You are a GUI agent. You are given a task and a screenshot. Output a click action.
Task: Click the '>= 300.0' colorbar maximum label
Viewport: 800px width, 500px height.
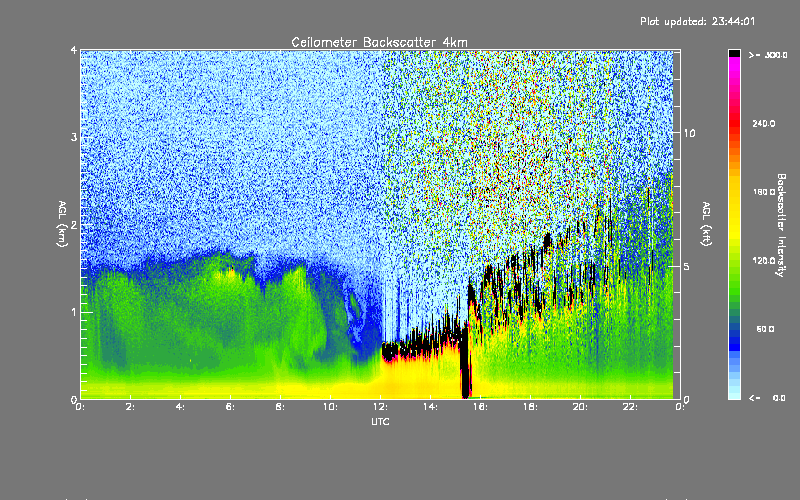click(768, 55)
